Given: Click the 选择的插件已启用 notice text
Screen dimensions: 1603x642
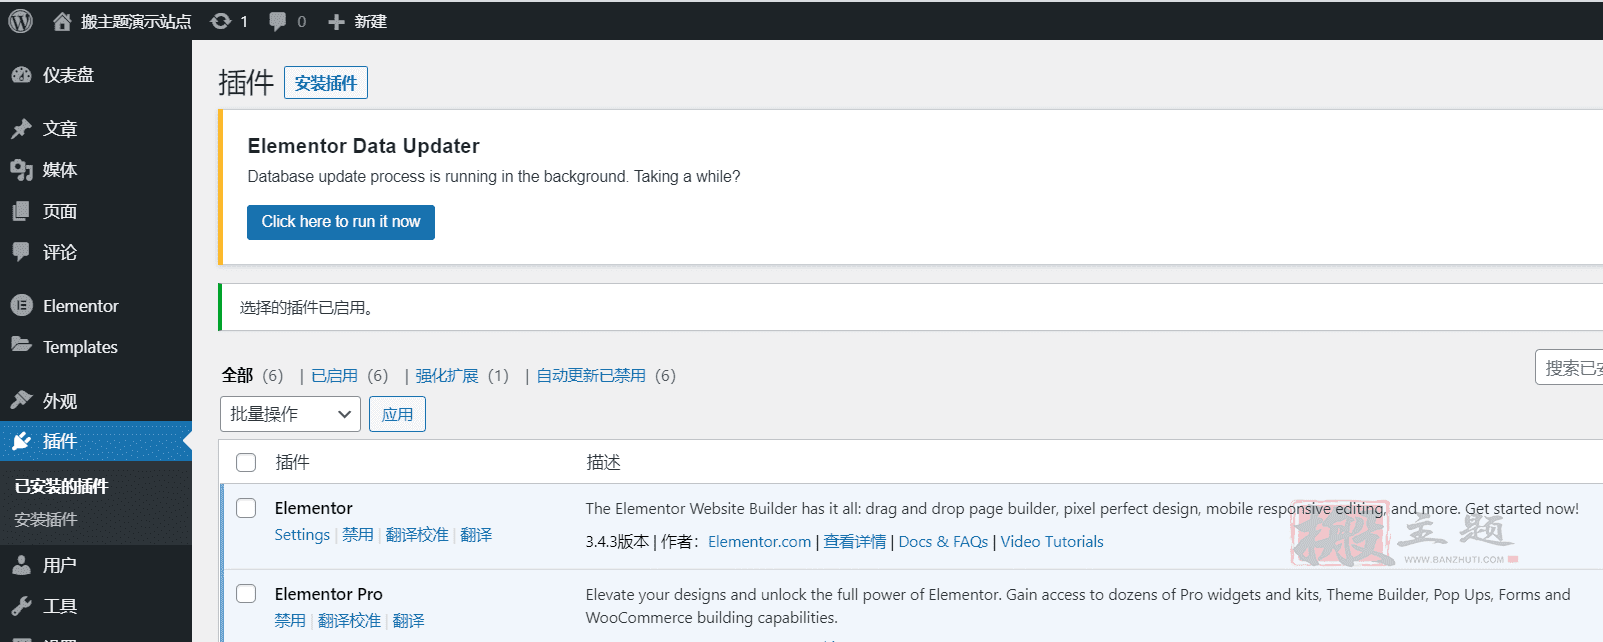Looking at the screenshot, I should (x=306, y=308).
